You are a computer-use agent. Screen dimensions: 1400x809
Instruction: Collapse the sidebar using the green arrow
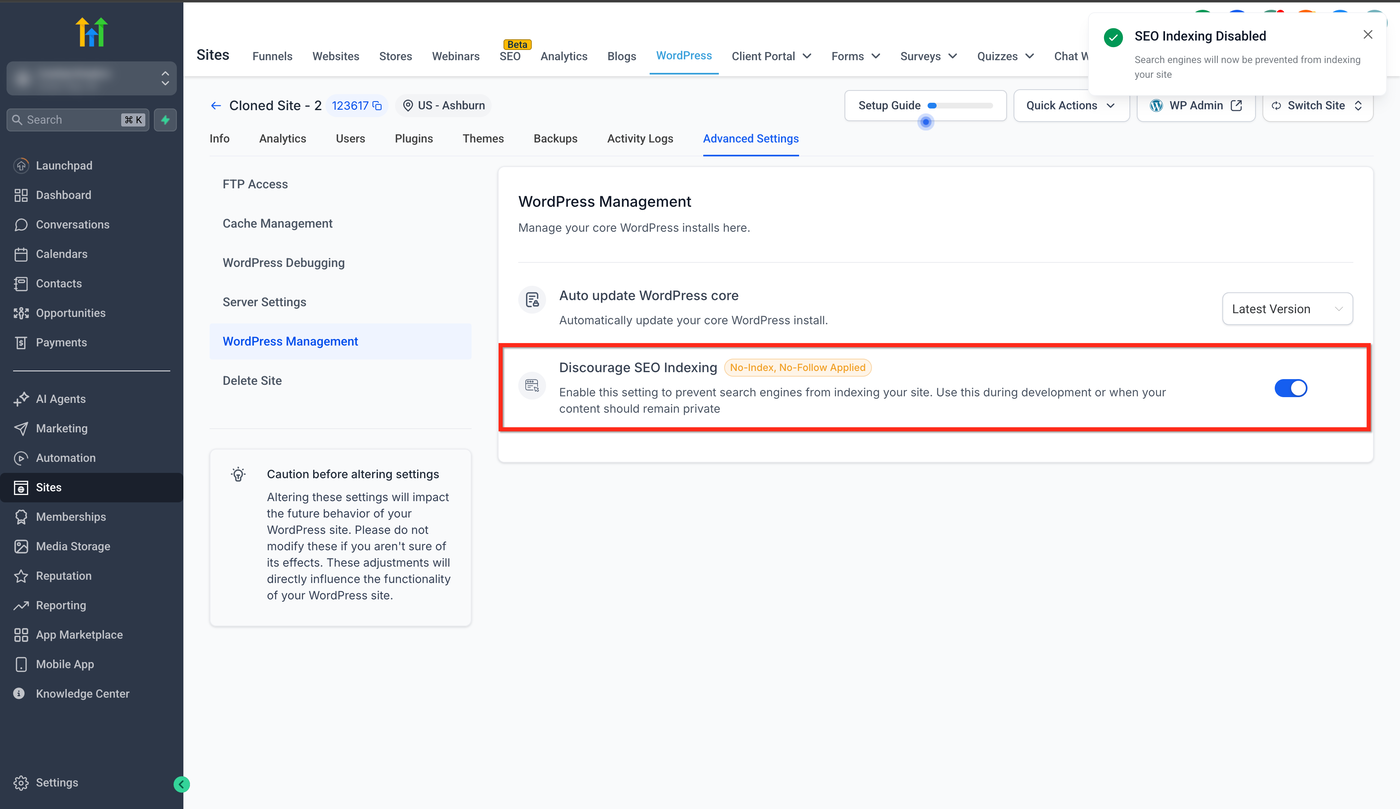[x=181, y=784]
